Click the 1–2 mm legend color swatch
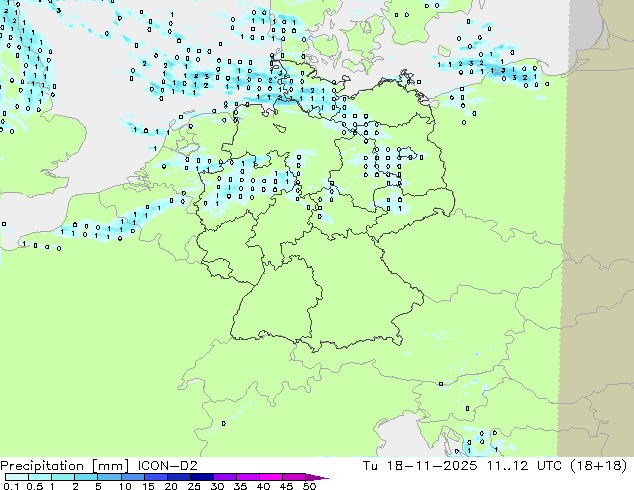Image resolution: width=634 pixels, height=490 pixels. tap(63, 477)
